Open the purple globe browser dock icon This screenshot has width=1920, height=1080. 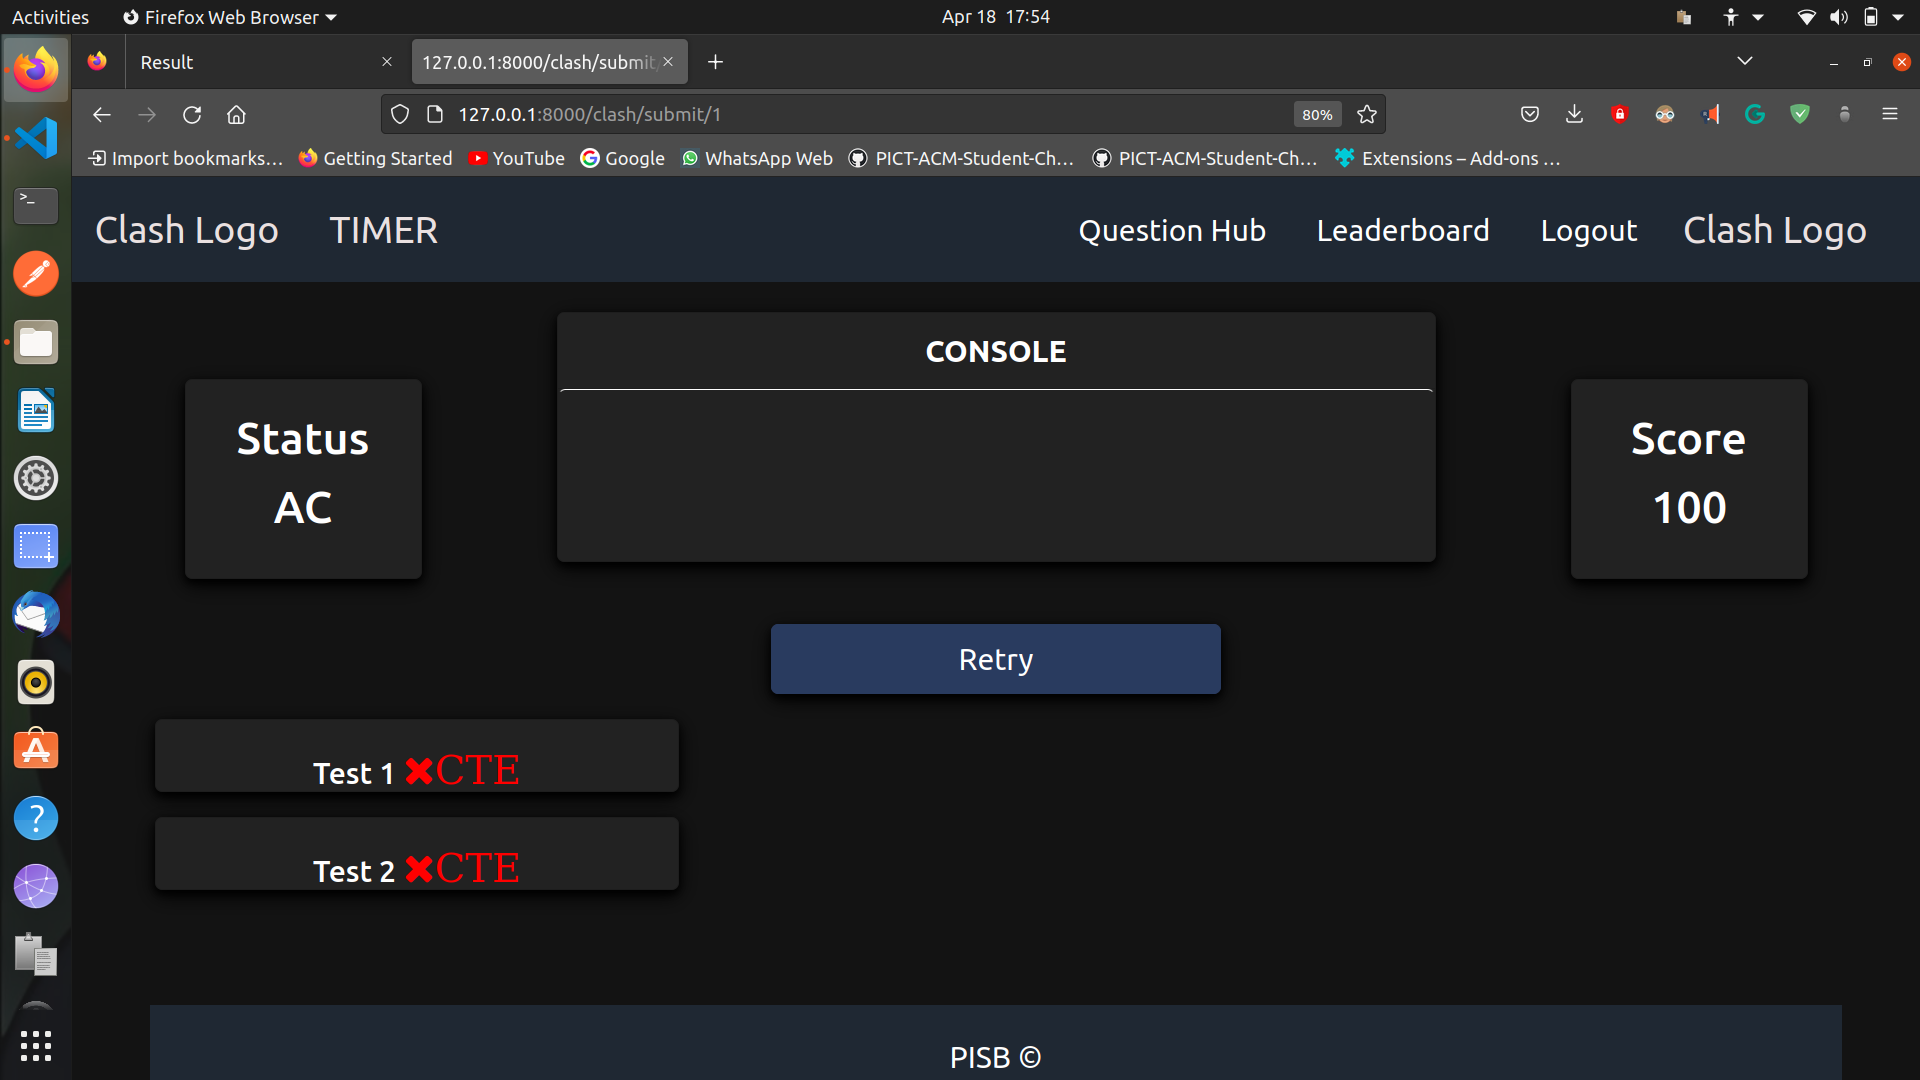[x=36, y=886]
